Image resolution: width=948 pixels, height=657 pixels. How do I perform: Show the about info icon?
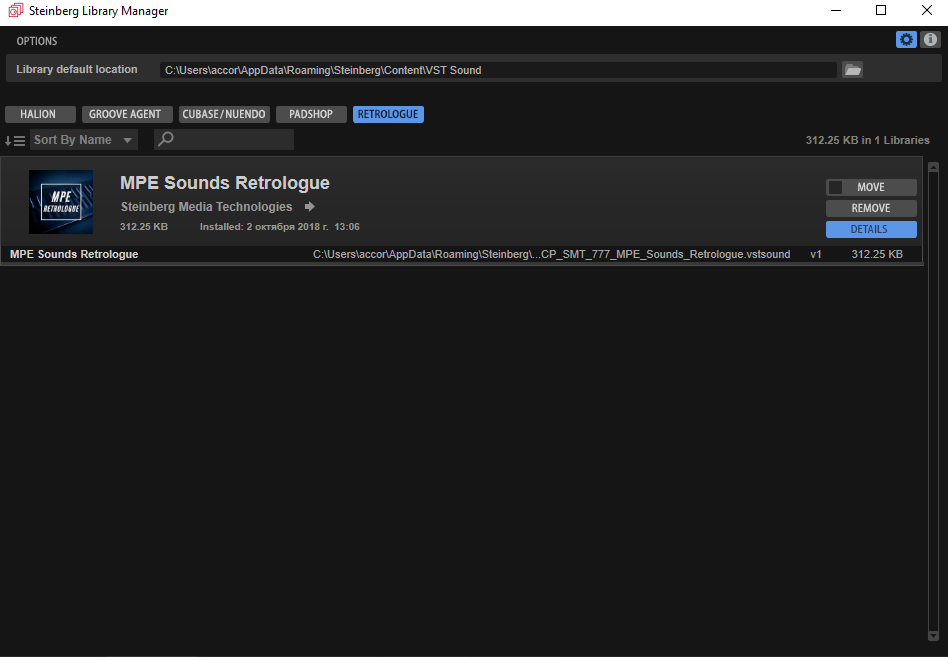930,40
